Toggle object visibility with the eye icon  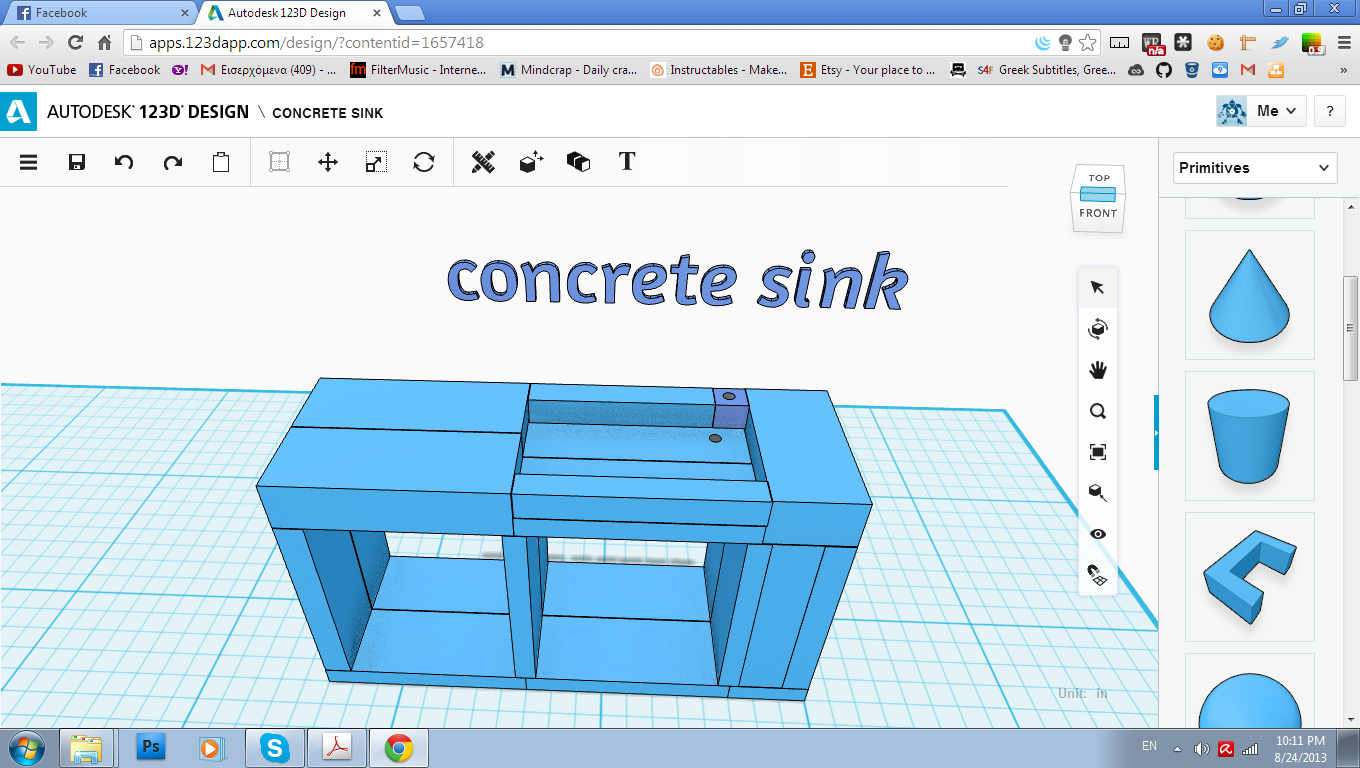pos(1098,534)
